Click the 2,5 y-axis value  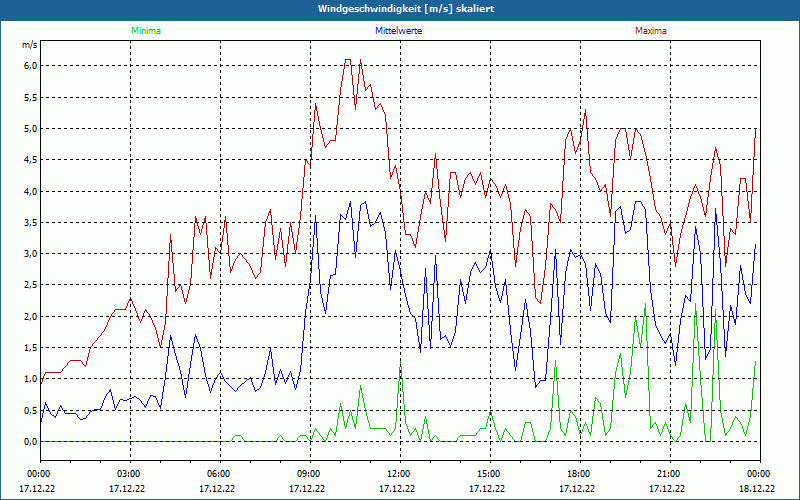pyautogui.click(x=30, y=285)
